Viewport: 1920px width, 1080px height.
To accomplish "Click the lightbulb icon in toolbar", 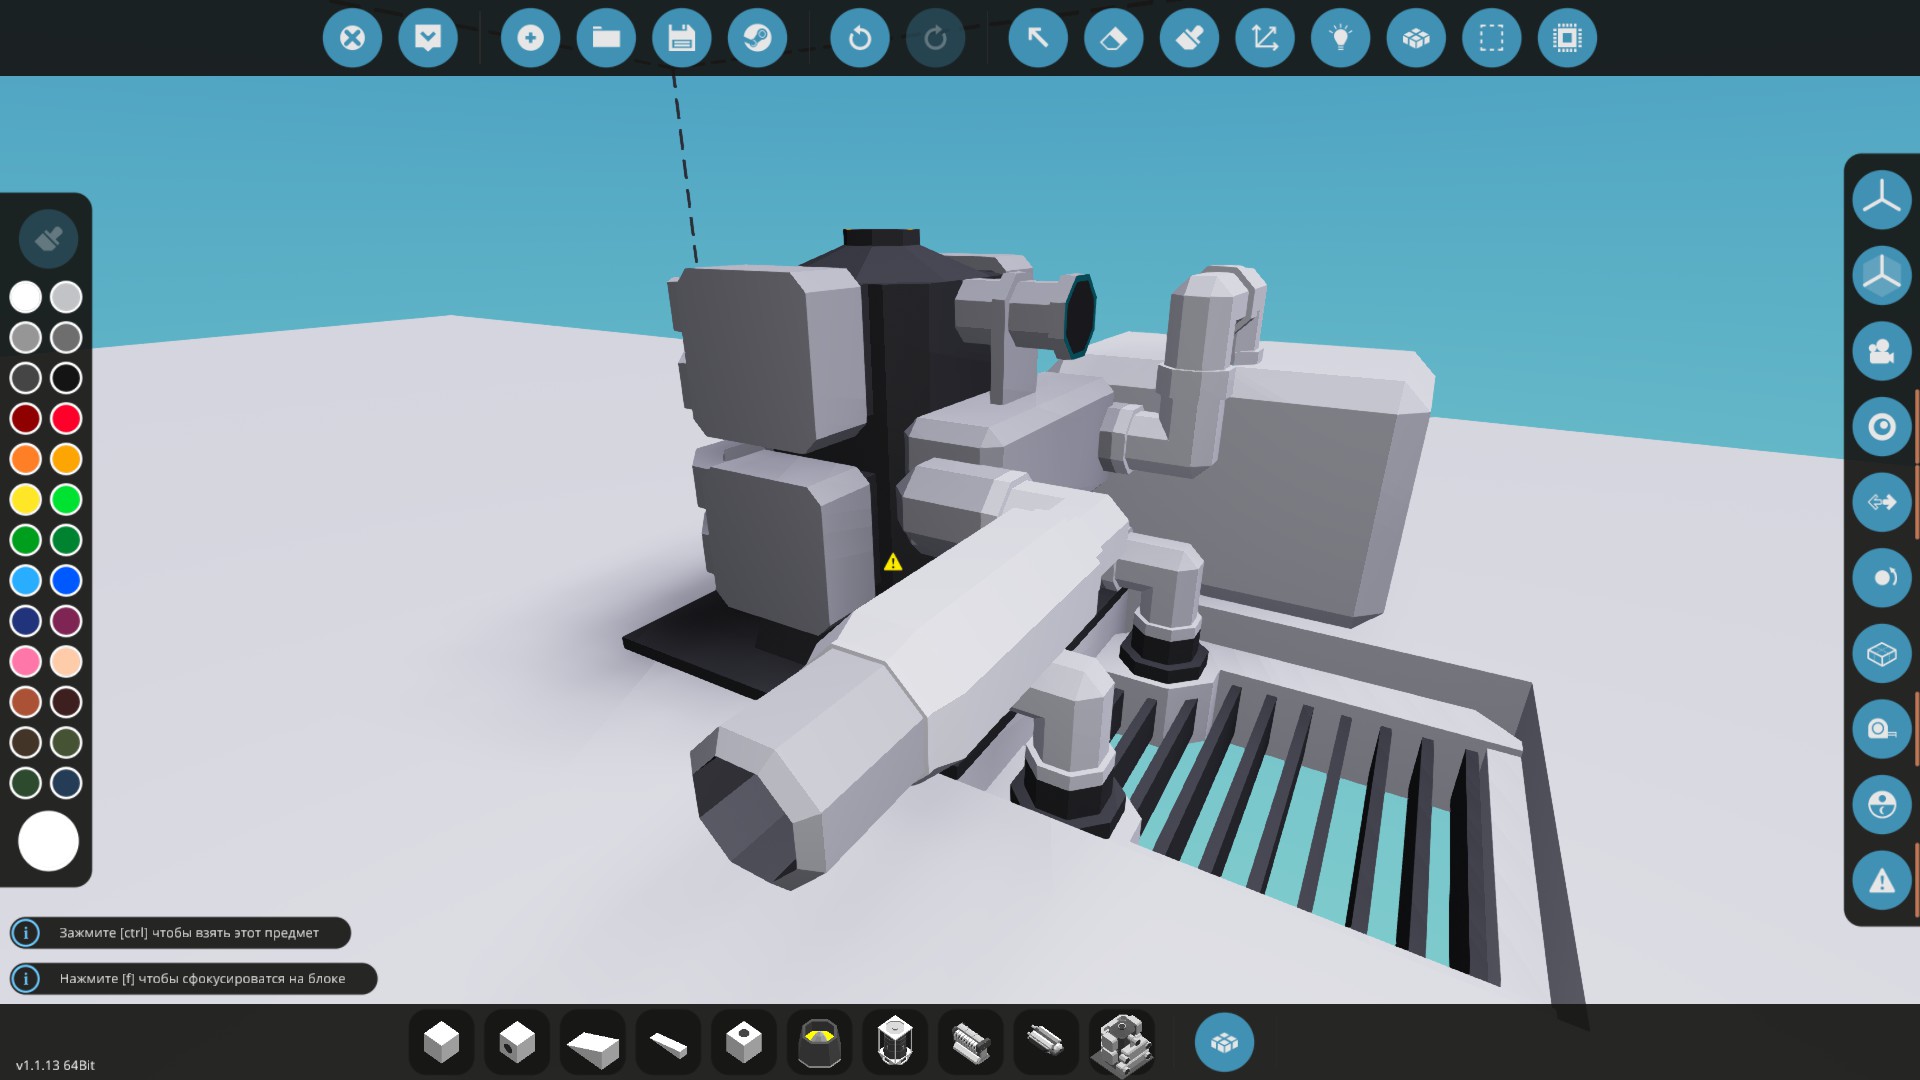I will pyautogui.click(x=1340, y=38).
